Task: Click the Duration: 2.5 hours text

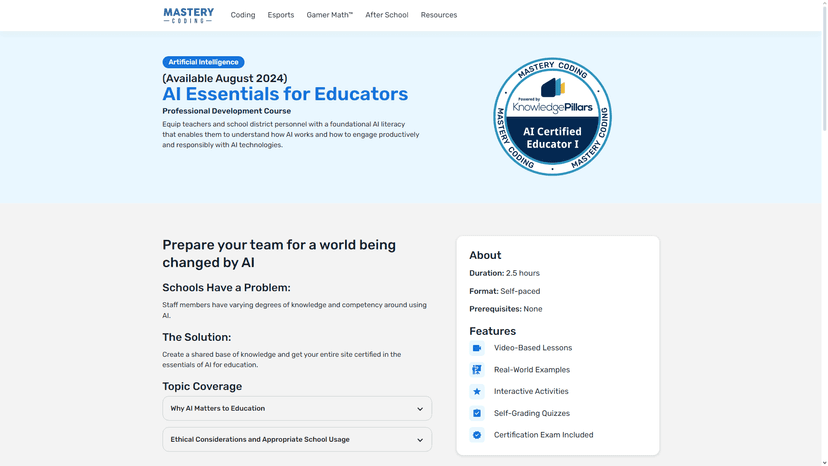Action: click(x=504, y=273)
